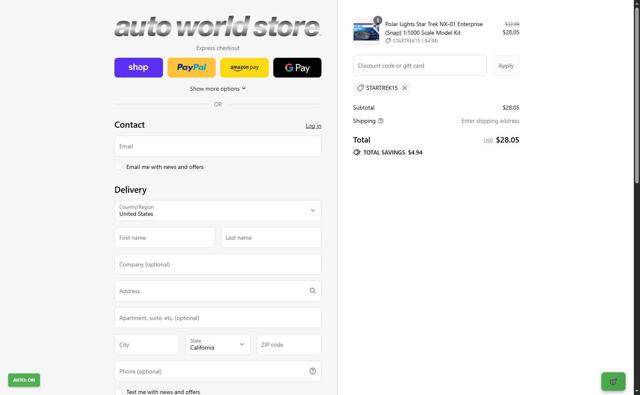Open the Country/Region dropdown
The image size is (640, 395).
[218, 211]
